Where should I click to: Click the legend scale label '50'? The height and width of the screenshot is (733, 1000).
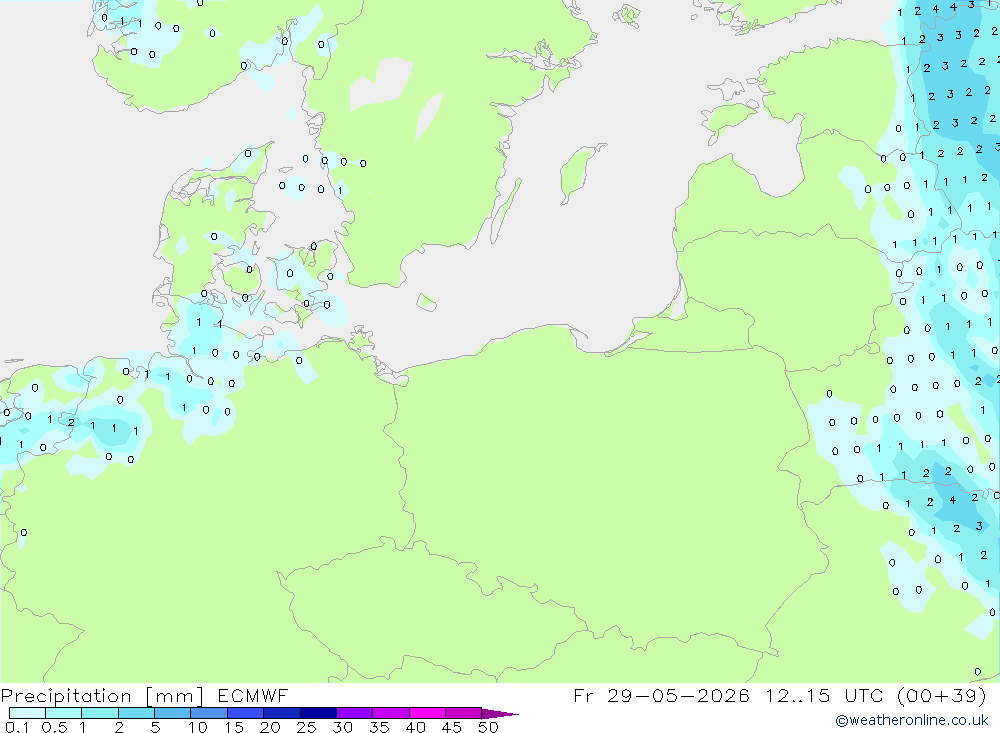489,727
